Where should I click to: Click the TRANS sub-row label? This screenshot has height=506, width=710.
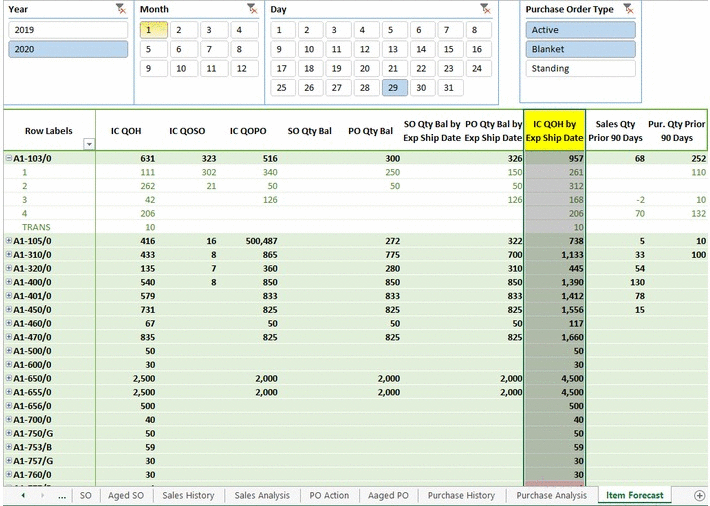tap(36, 227)
